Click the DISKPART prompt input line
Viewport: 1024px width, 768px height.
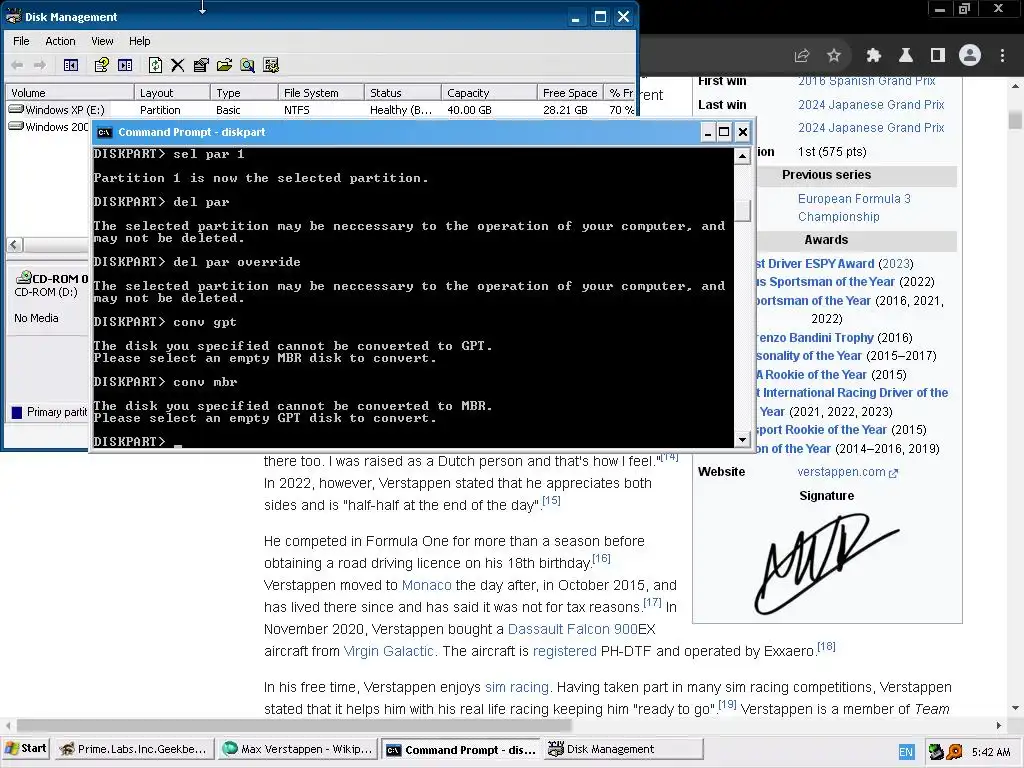tap(413, 441)
